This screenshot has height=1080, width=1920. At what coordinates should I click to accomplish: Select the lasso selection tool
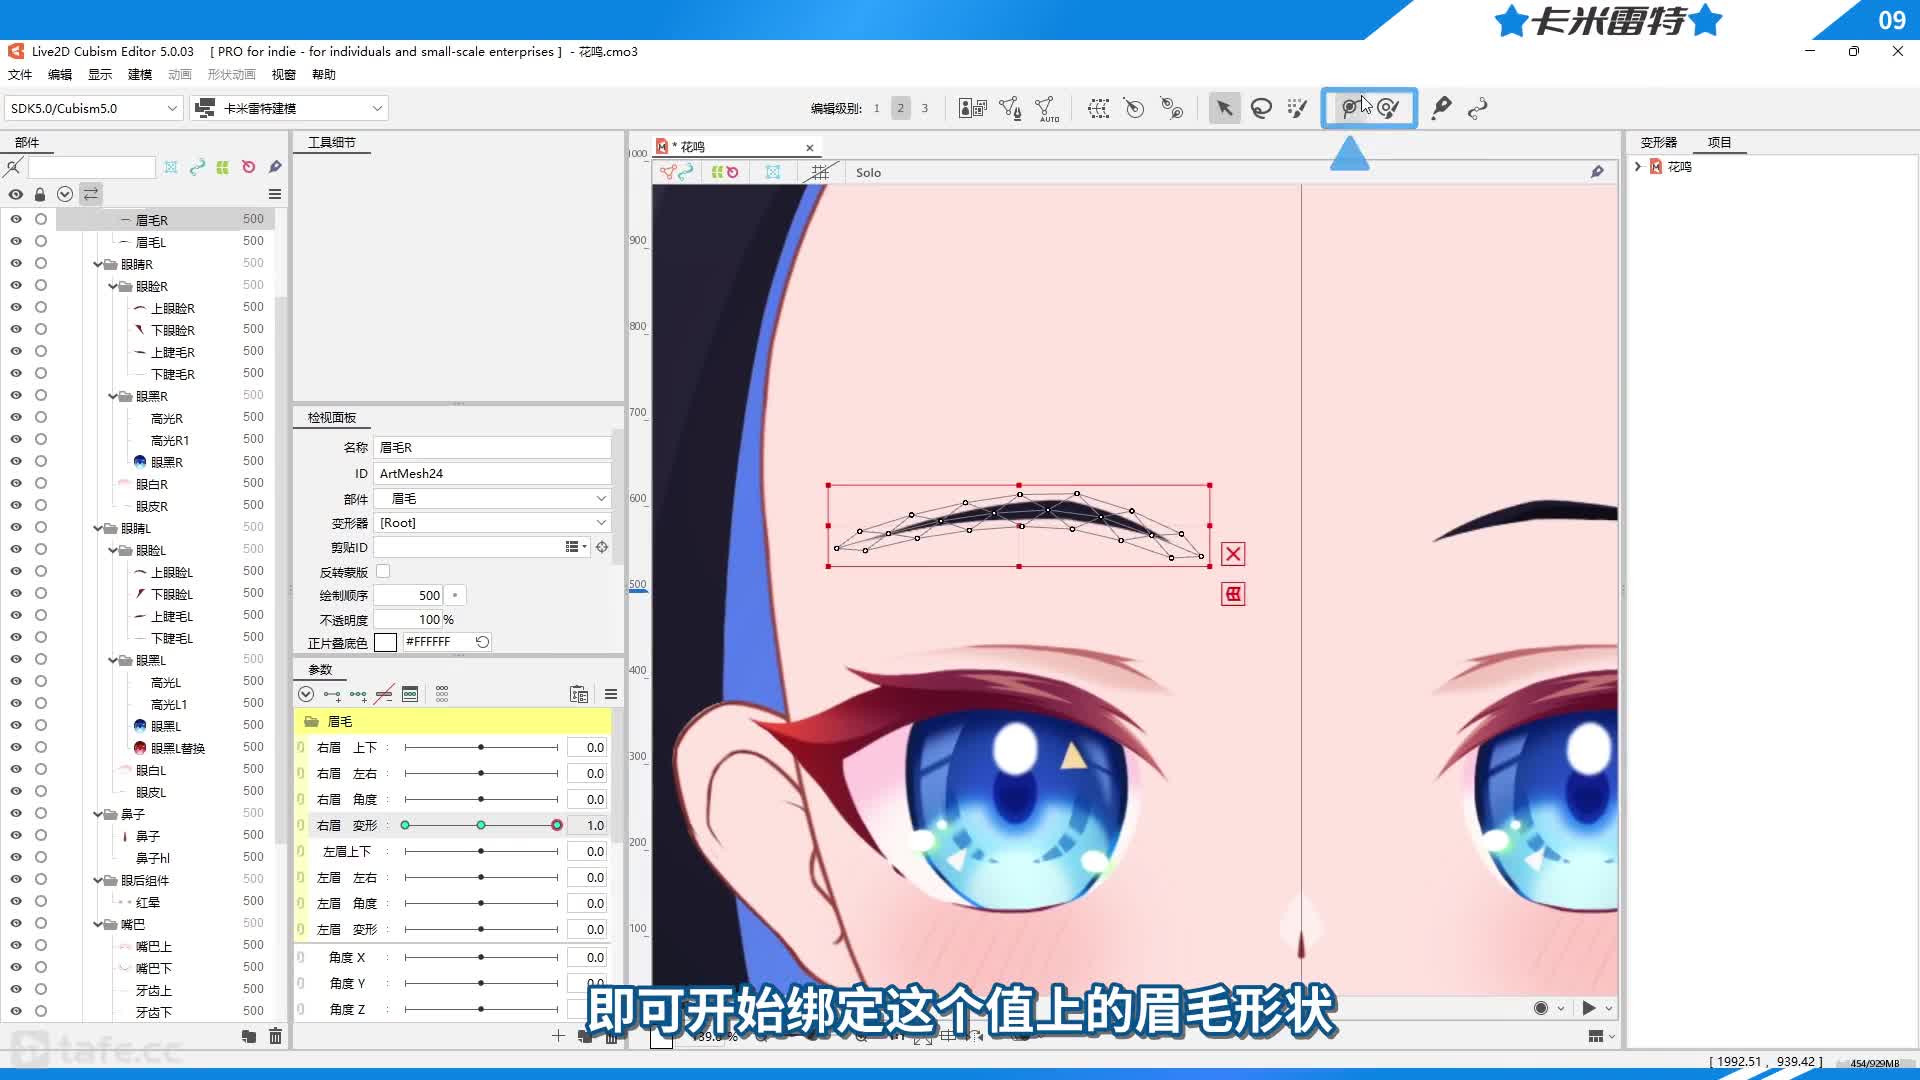pos(1261,108)
